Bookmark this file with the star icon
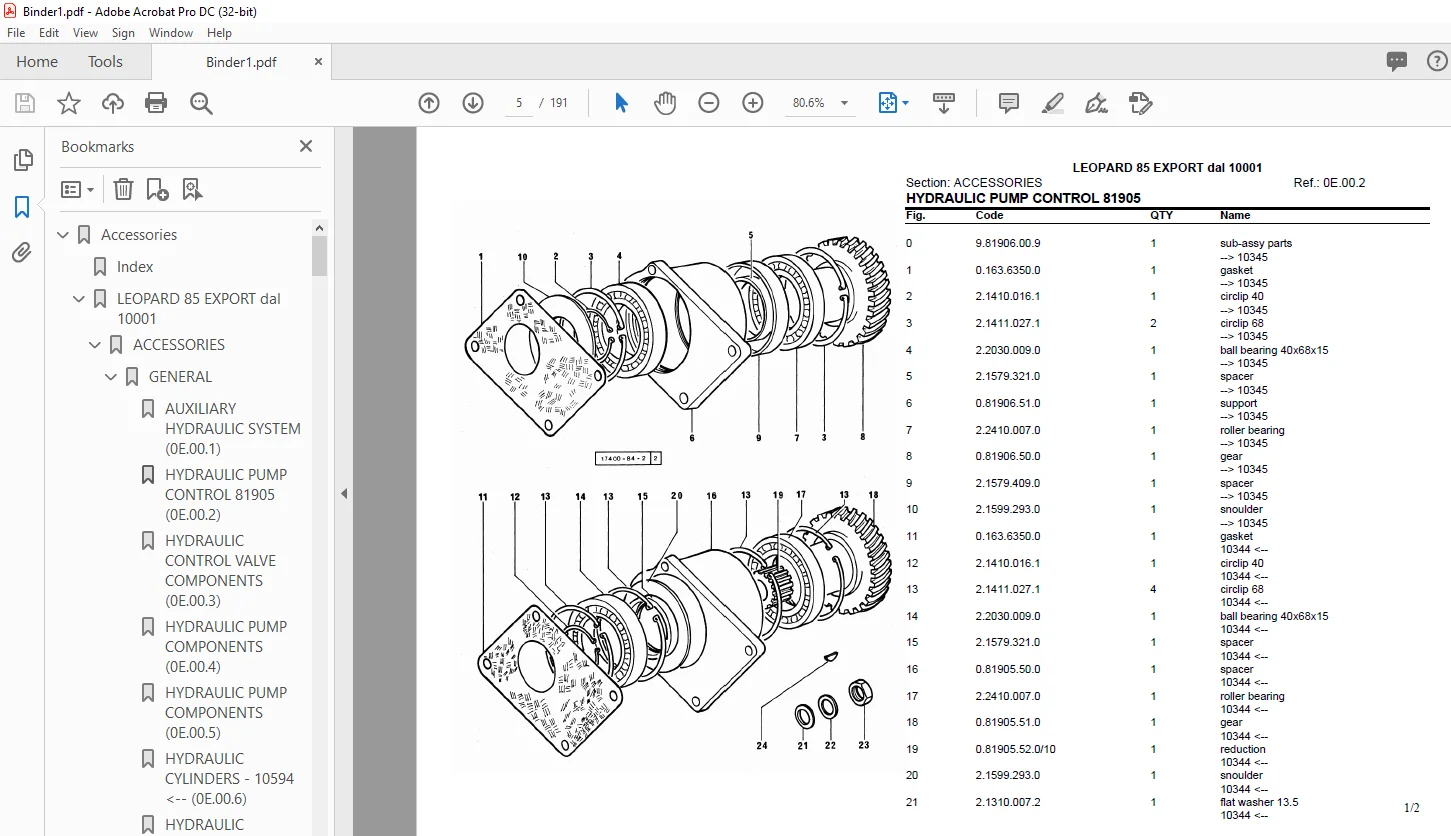1451x836 pixels. tap(69, 103)
